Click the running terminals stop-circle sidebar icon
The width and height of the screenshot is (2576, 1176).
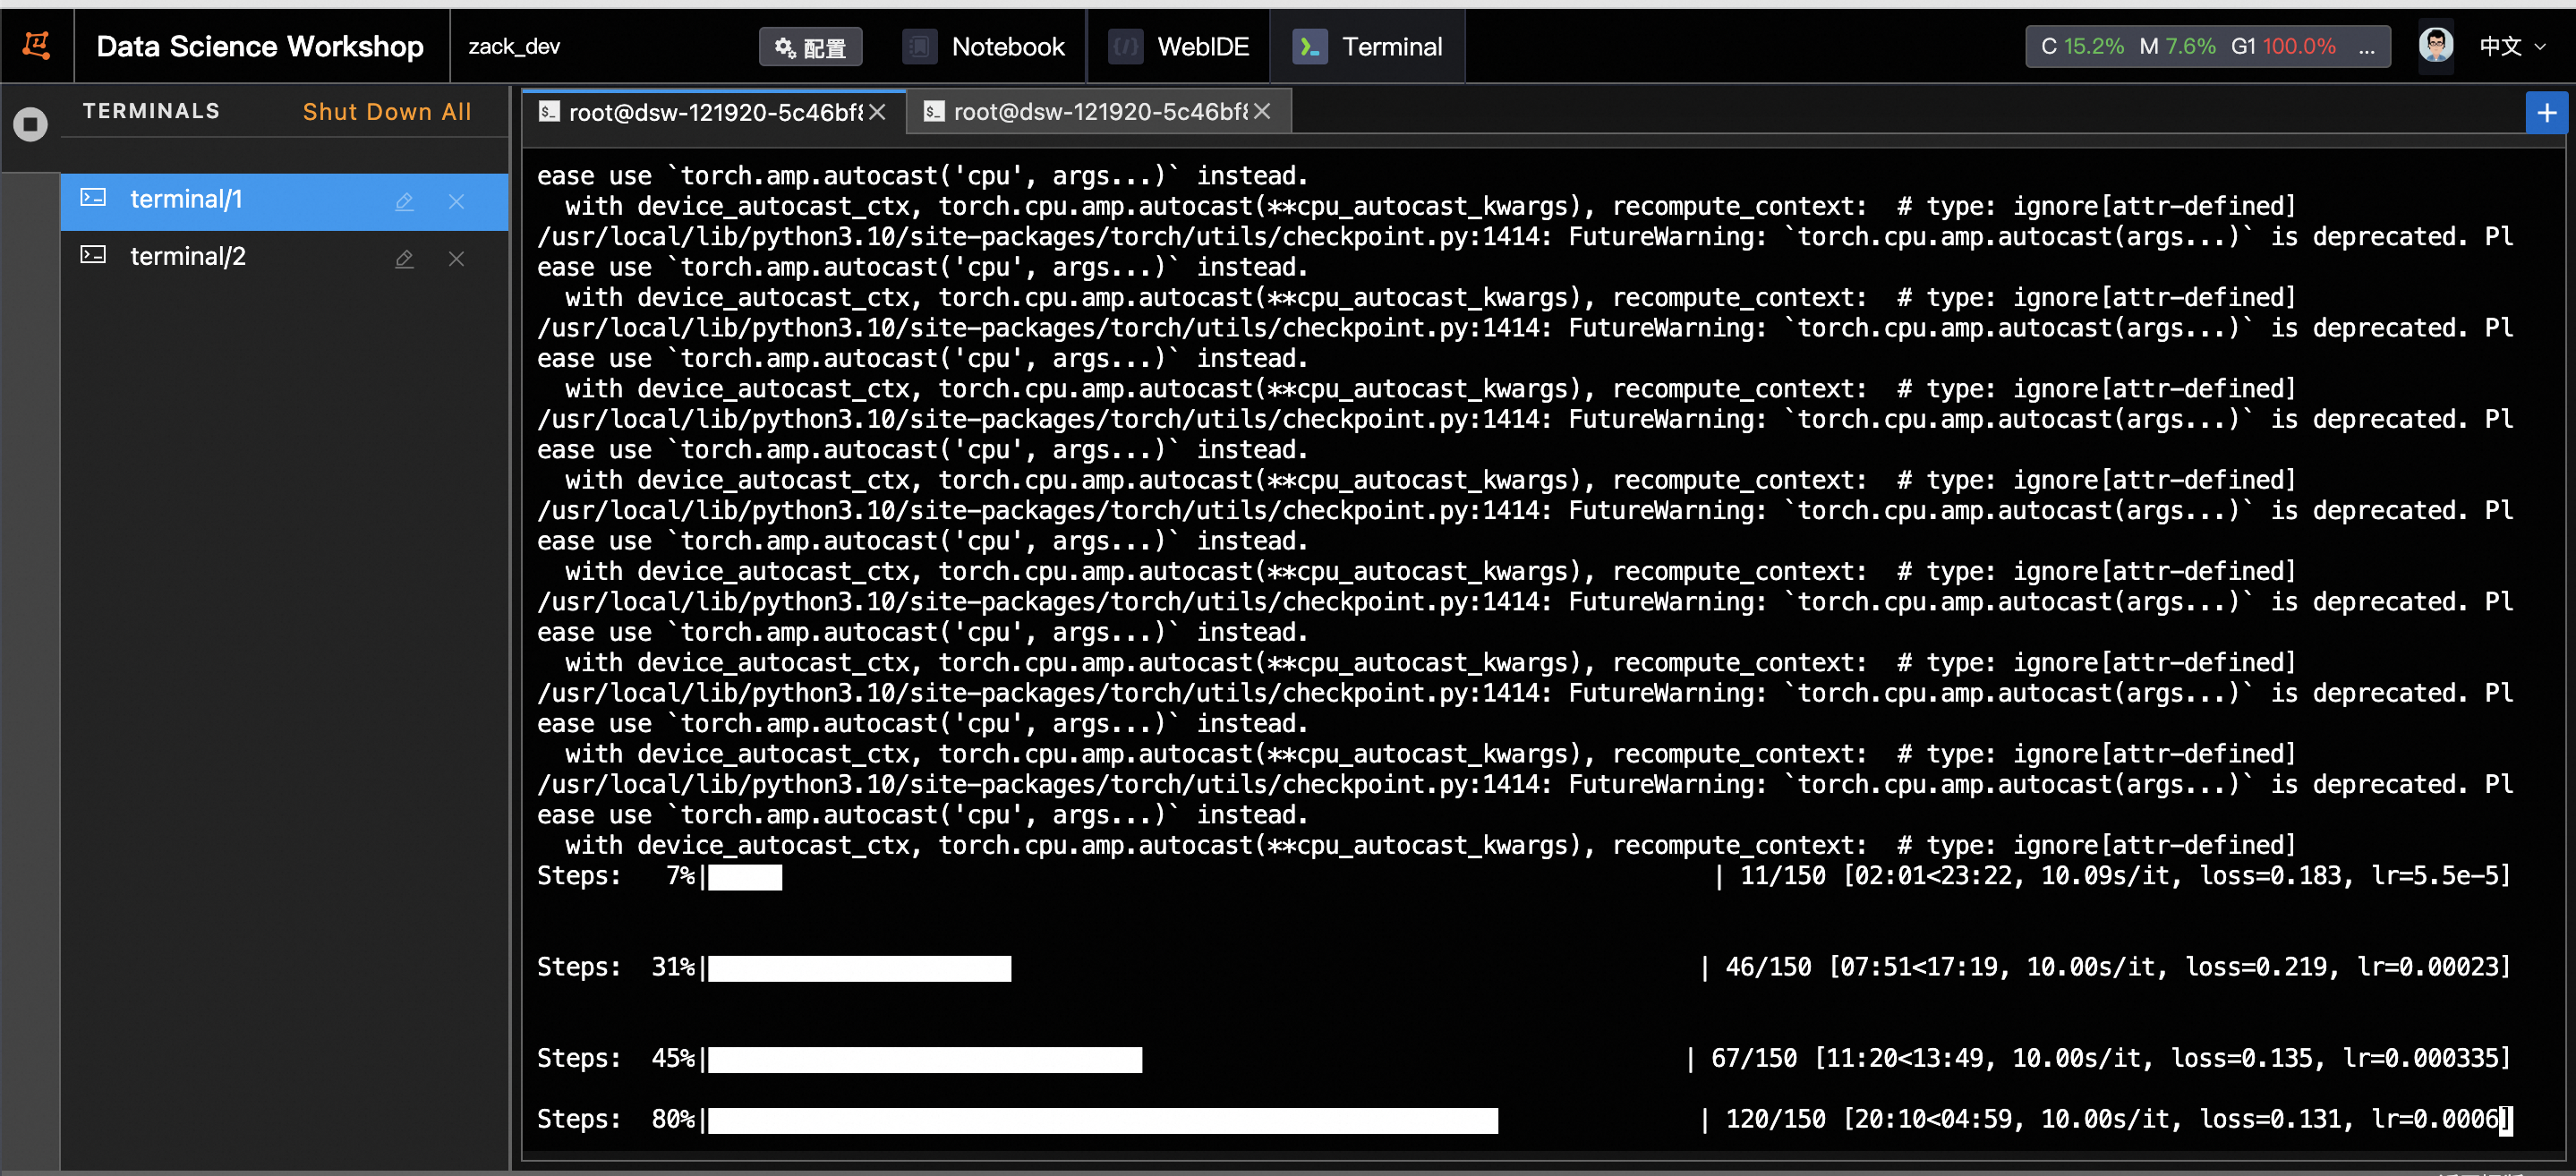pos(30,124)
